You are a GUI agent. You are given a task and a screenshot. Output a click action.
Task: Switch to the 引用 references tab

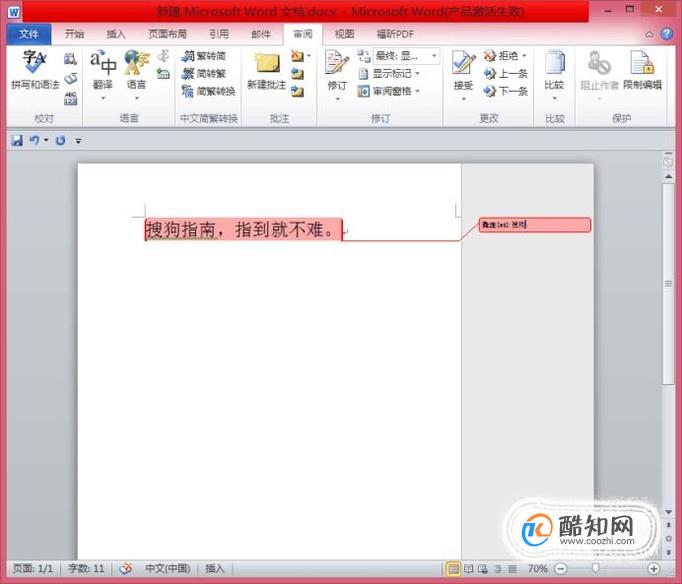219,34
